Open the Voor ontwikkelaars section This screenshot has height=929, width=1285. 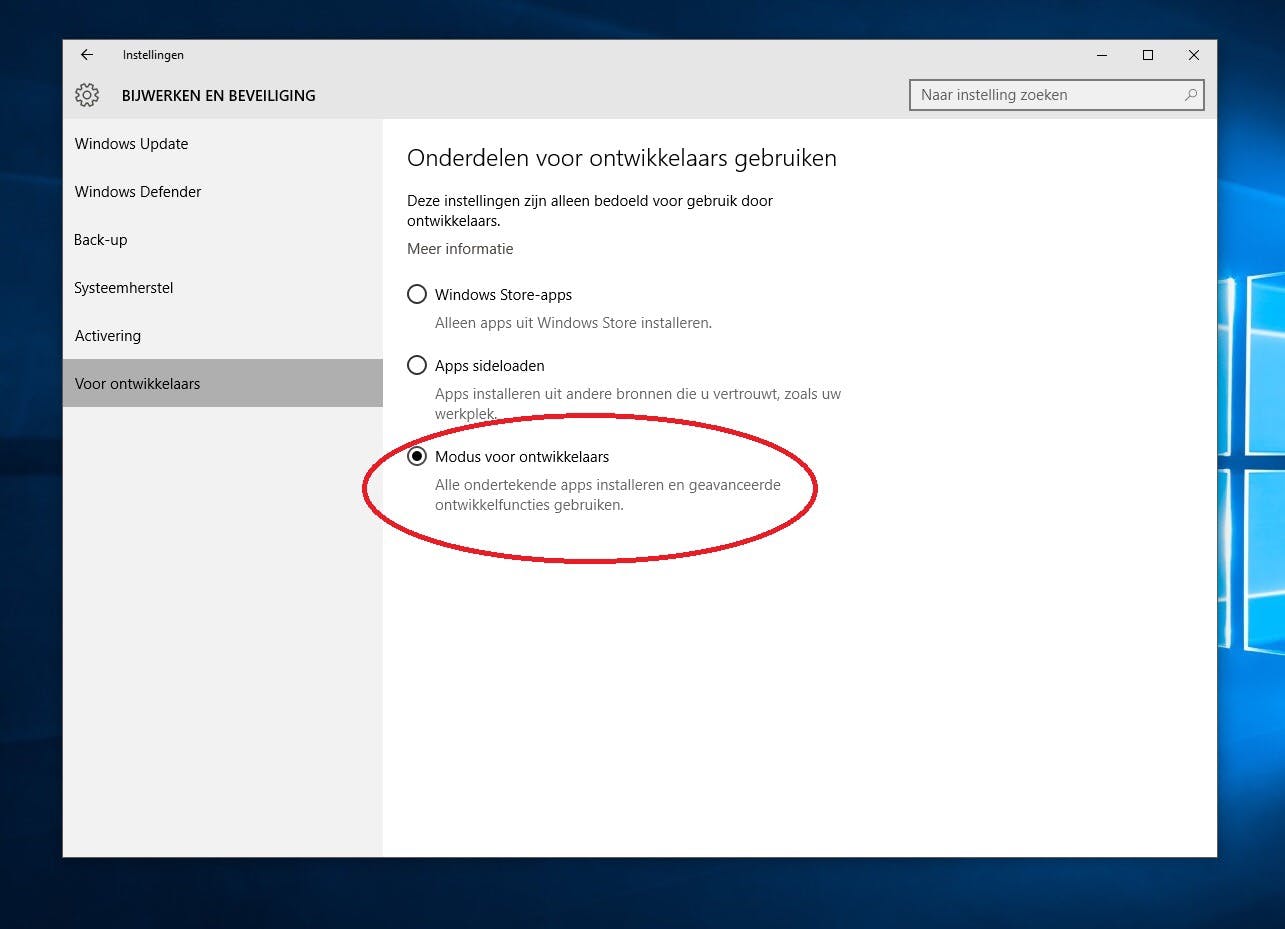223,384
